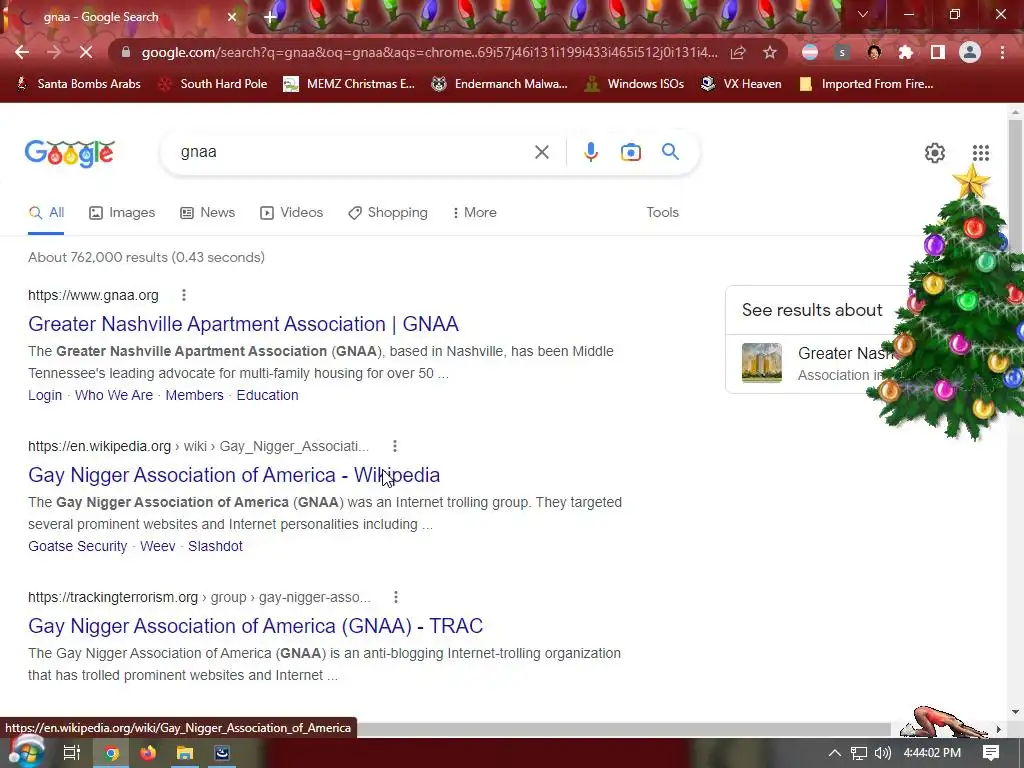1024x768 pixels.
Task: Select the All results tab
Action: (46, 213)
